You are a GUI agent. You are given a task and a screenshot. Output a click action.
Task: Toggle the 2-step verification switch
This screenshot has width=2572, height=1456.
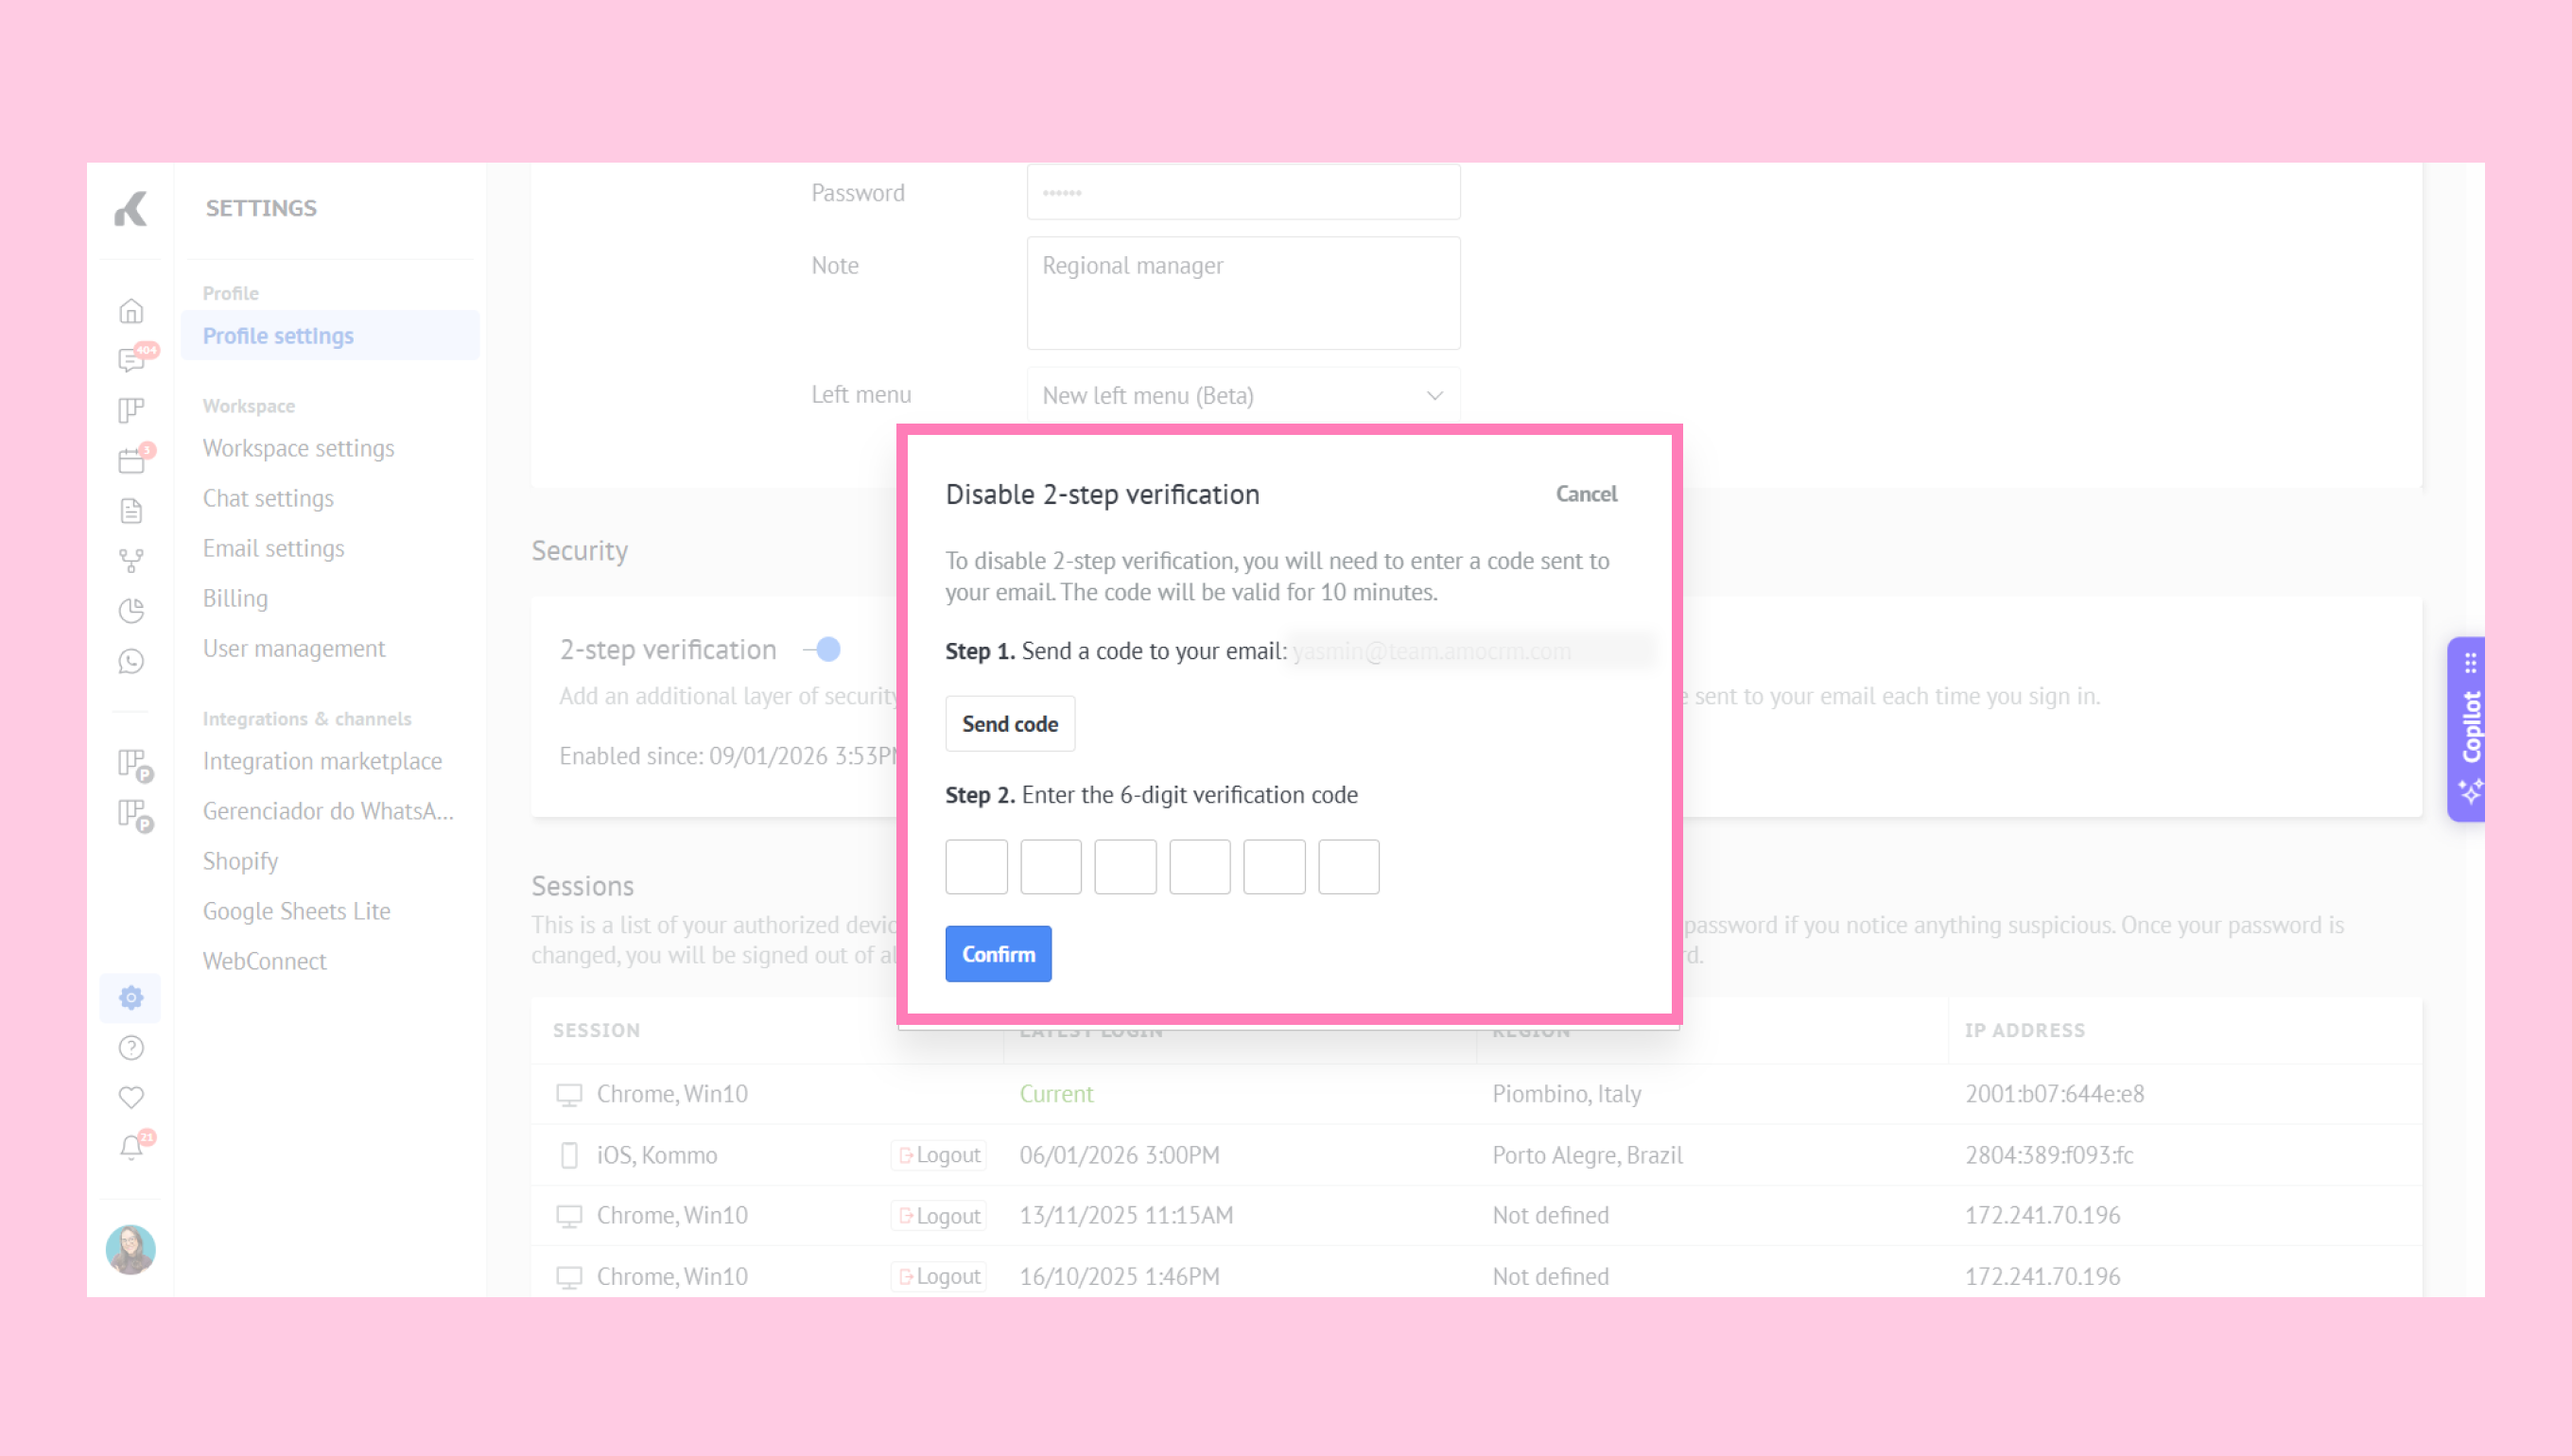click(x=823, y=650)
